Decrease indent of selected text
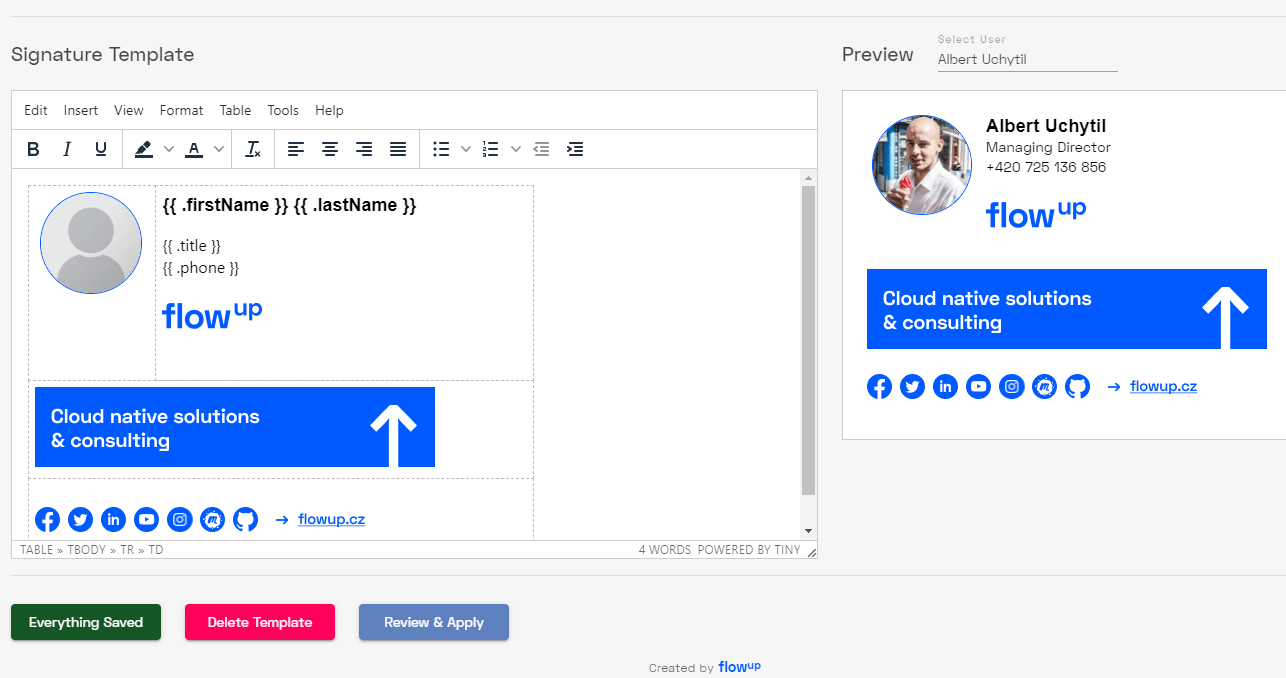1286x678 pixels. click(541, 149)
